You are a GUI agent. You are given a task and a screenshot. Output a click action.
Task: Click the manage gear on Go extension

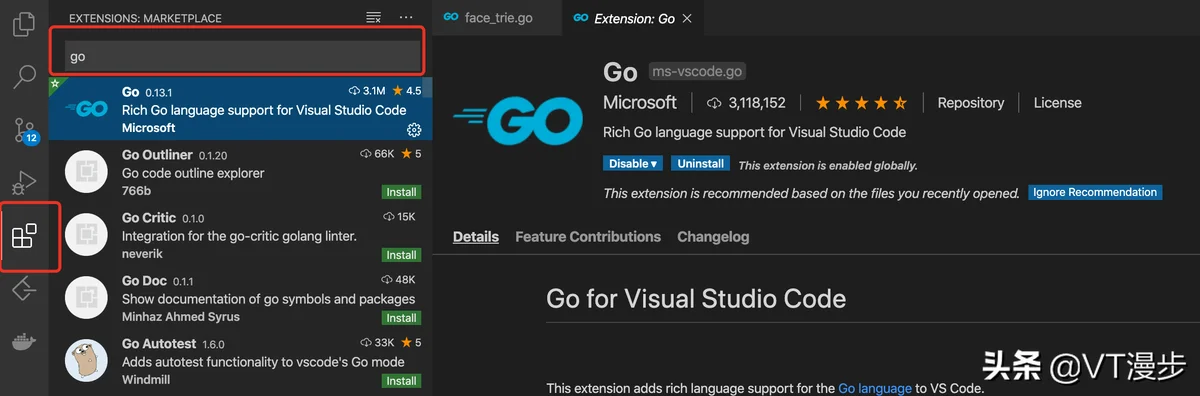tap(414, 130)
